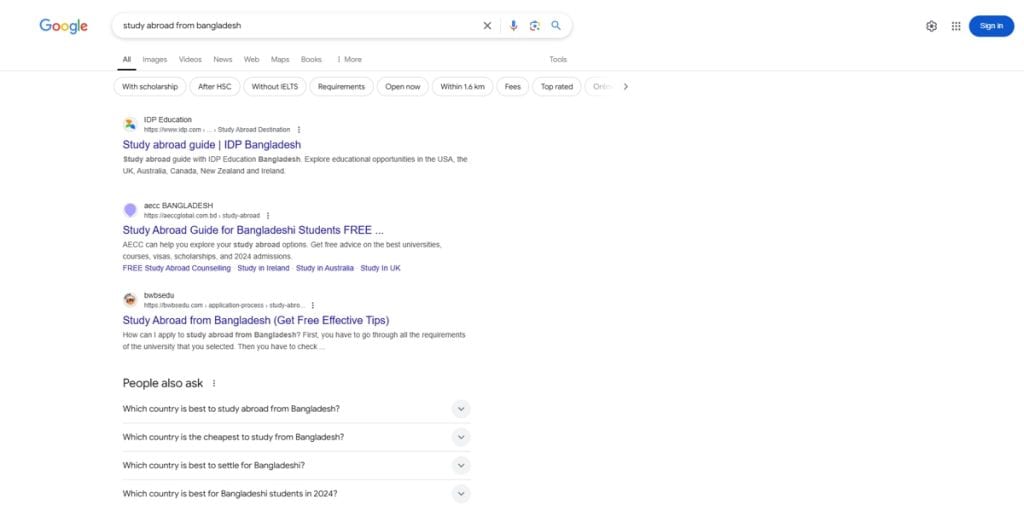
Task: Open Study in Ireland sitelink
Action: (x=263, y=269)
